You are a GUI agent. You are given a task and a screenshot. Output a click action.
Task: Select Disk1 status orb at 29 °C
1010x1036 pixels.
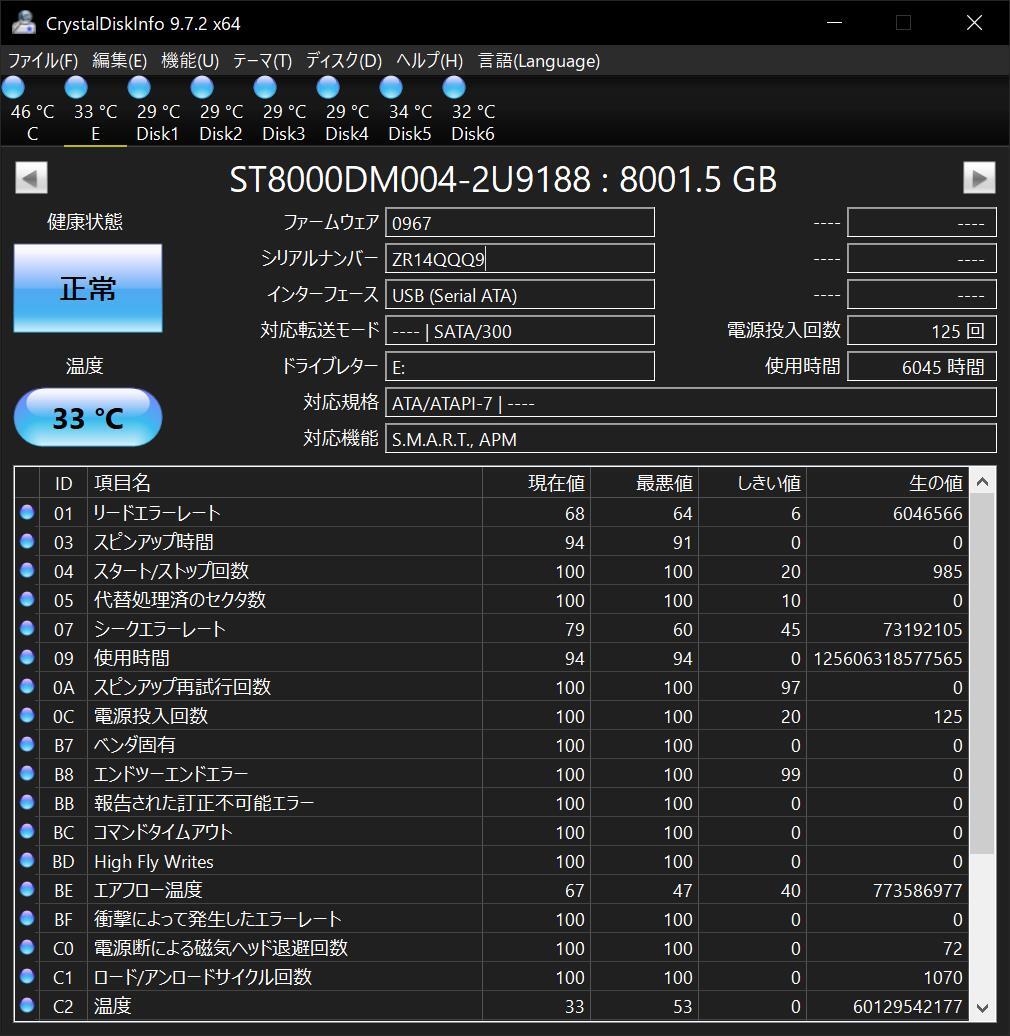[139, 88]
